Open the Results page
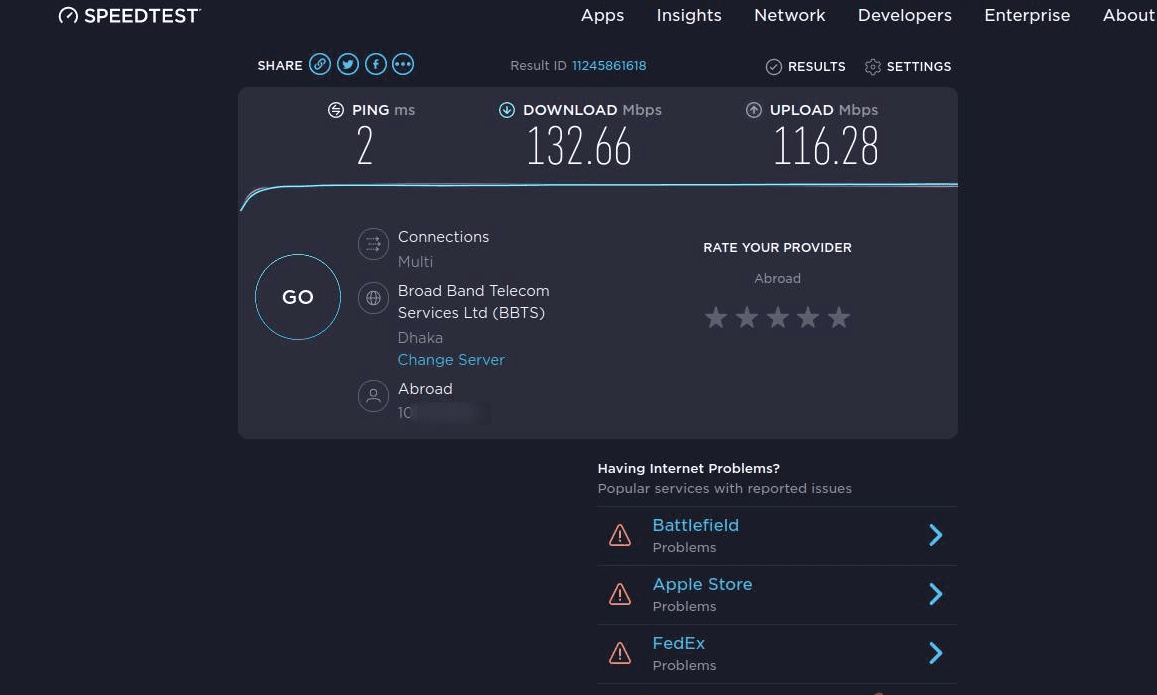 click(805, 67)
